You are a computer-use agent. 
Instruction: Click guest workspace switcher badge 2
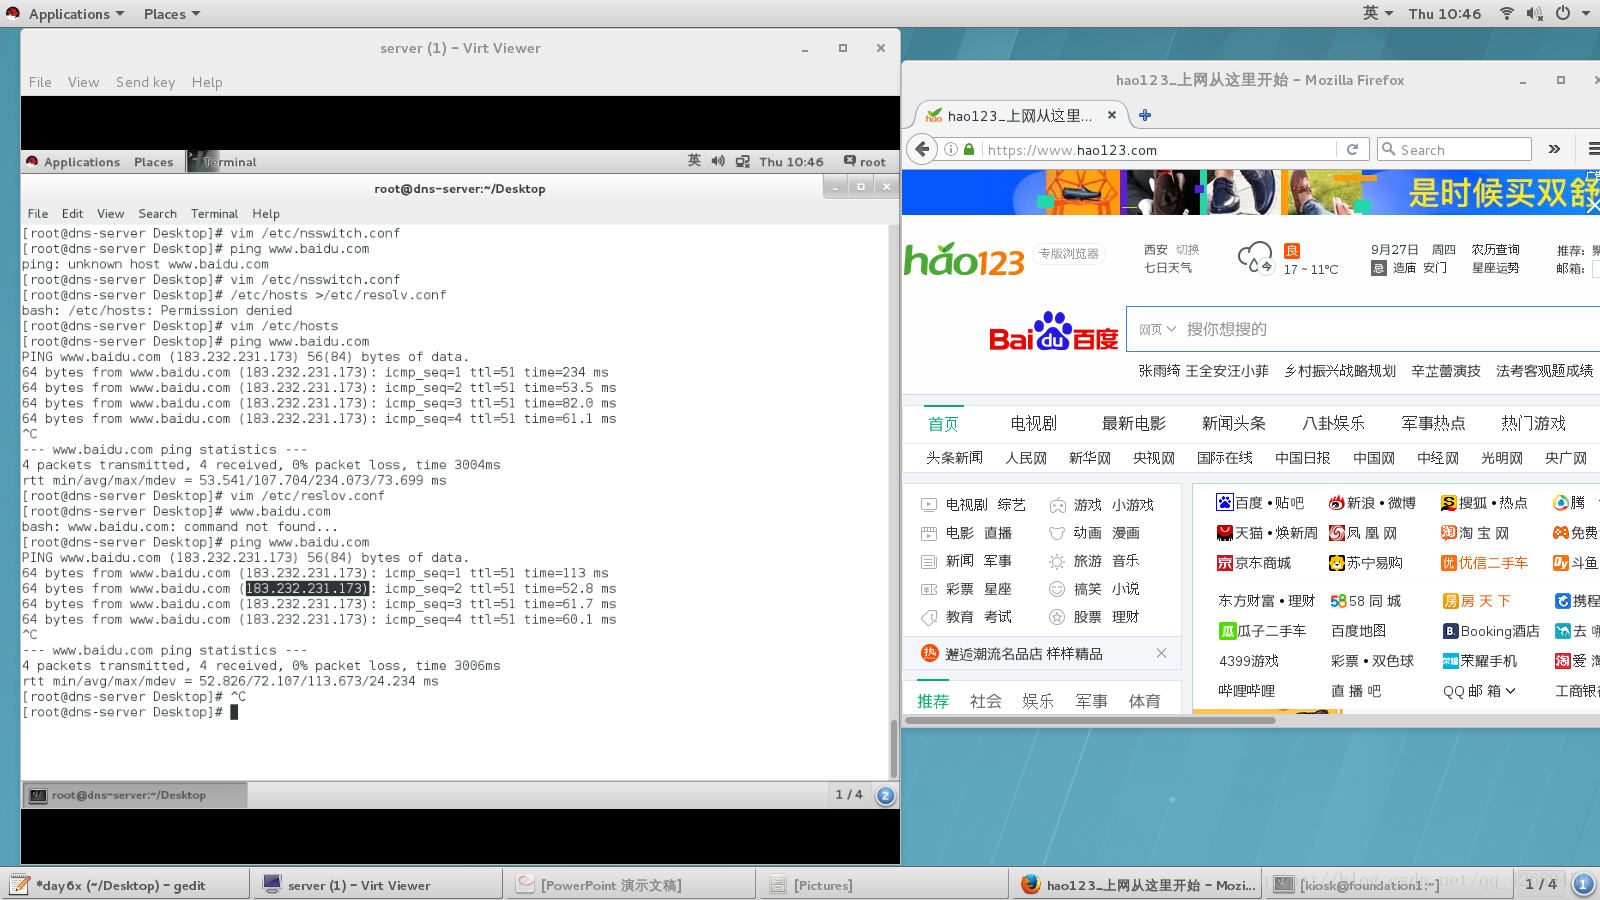coord(885,795)
